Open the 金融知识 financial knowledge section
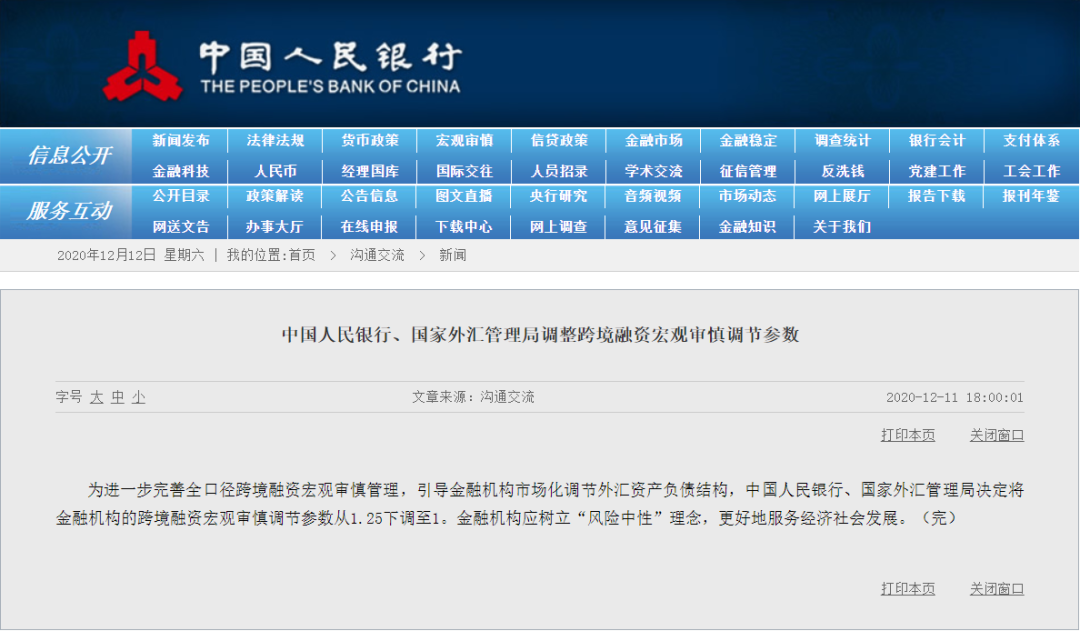Screen dimensions: 1080x631 pos(747,226)
